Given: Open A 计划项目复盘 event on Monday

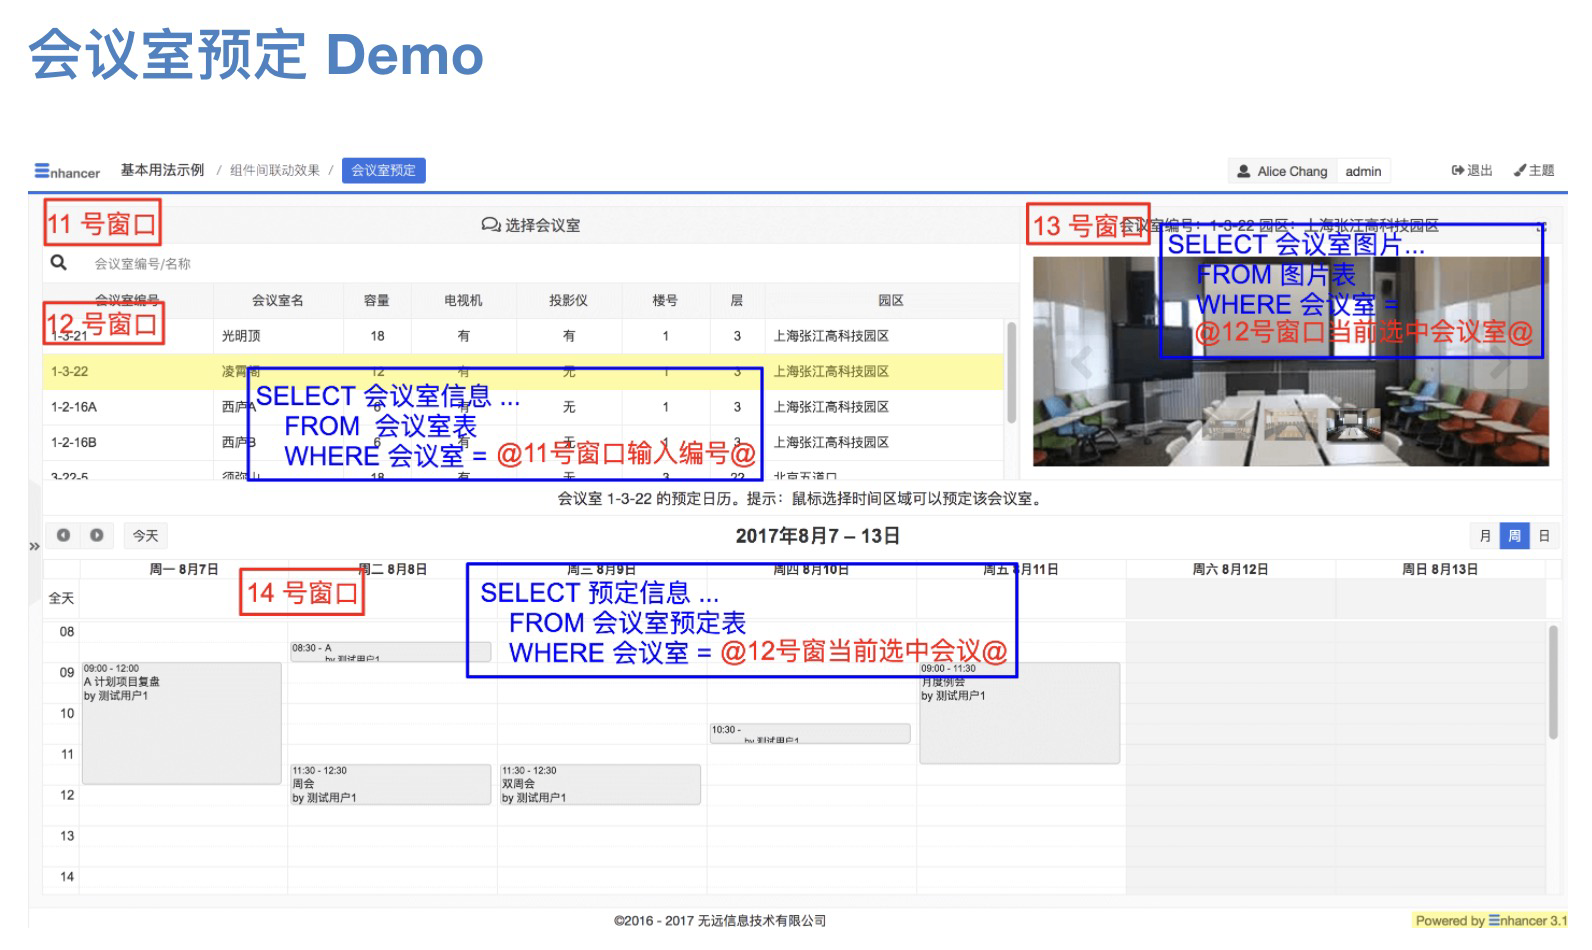Looking at the screenshot, I should (x=181, y=722).
